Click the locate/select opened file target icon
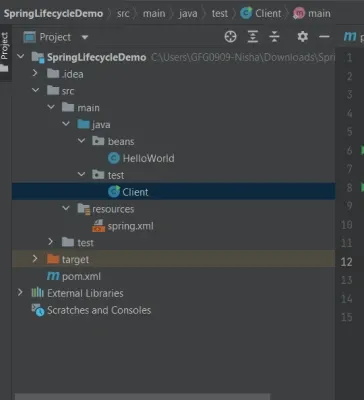364x400 pixels. click(x=230, y=37)
